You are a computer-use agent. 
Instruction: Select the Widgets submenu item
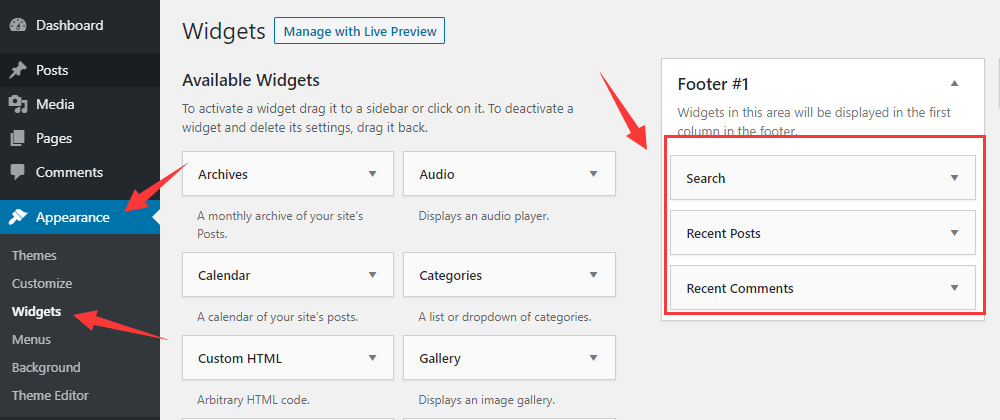(36, 312)
